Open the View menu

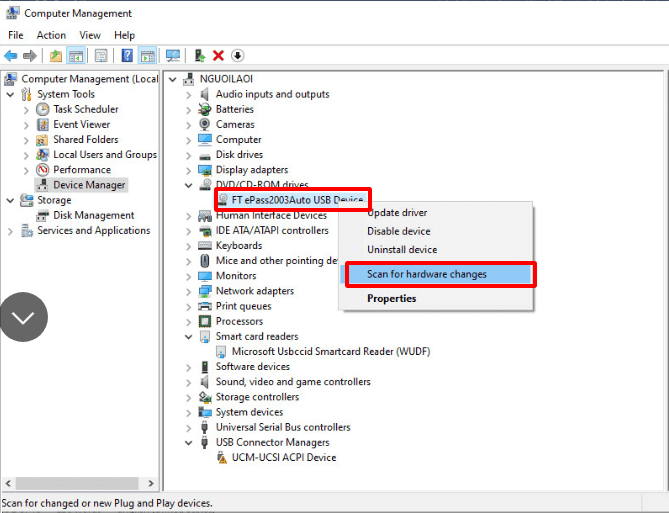point(90,35)
